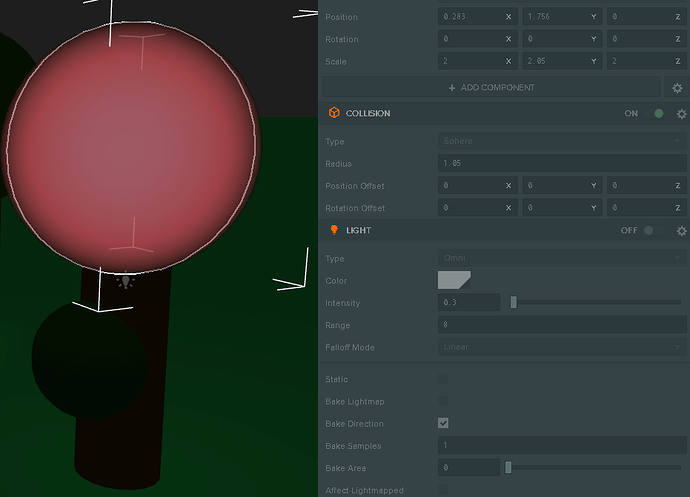Select the pink sphere in the viewport

[130, 145]
